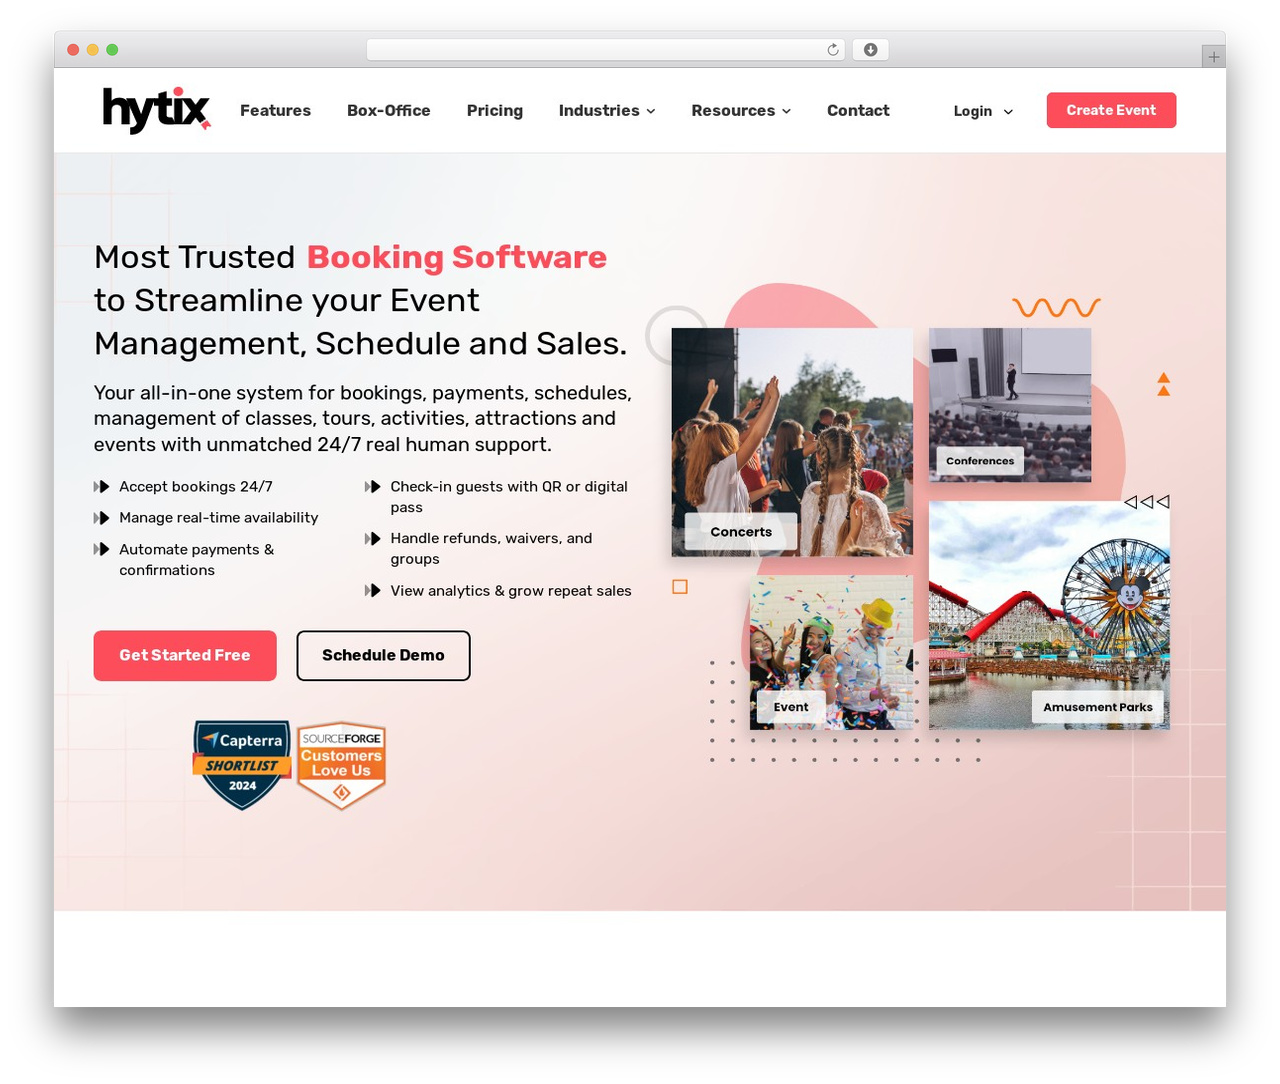This screenshot has width=1280, height=1084.
Task: Select the Concerts image card
Action: pos(792,442)
